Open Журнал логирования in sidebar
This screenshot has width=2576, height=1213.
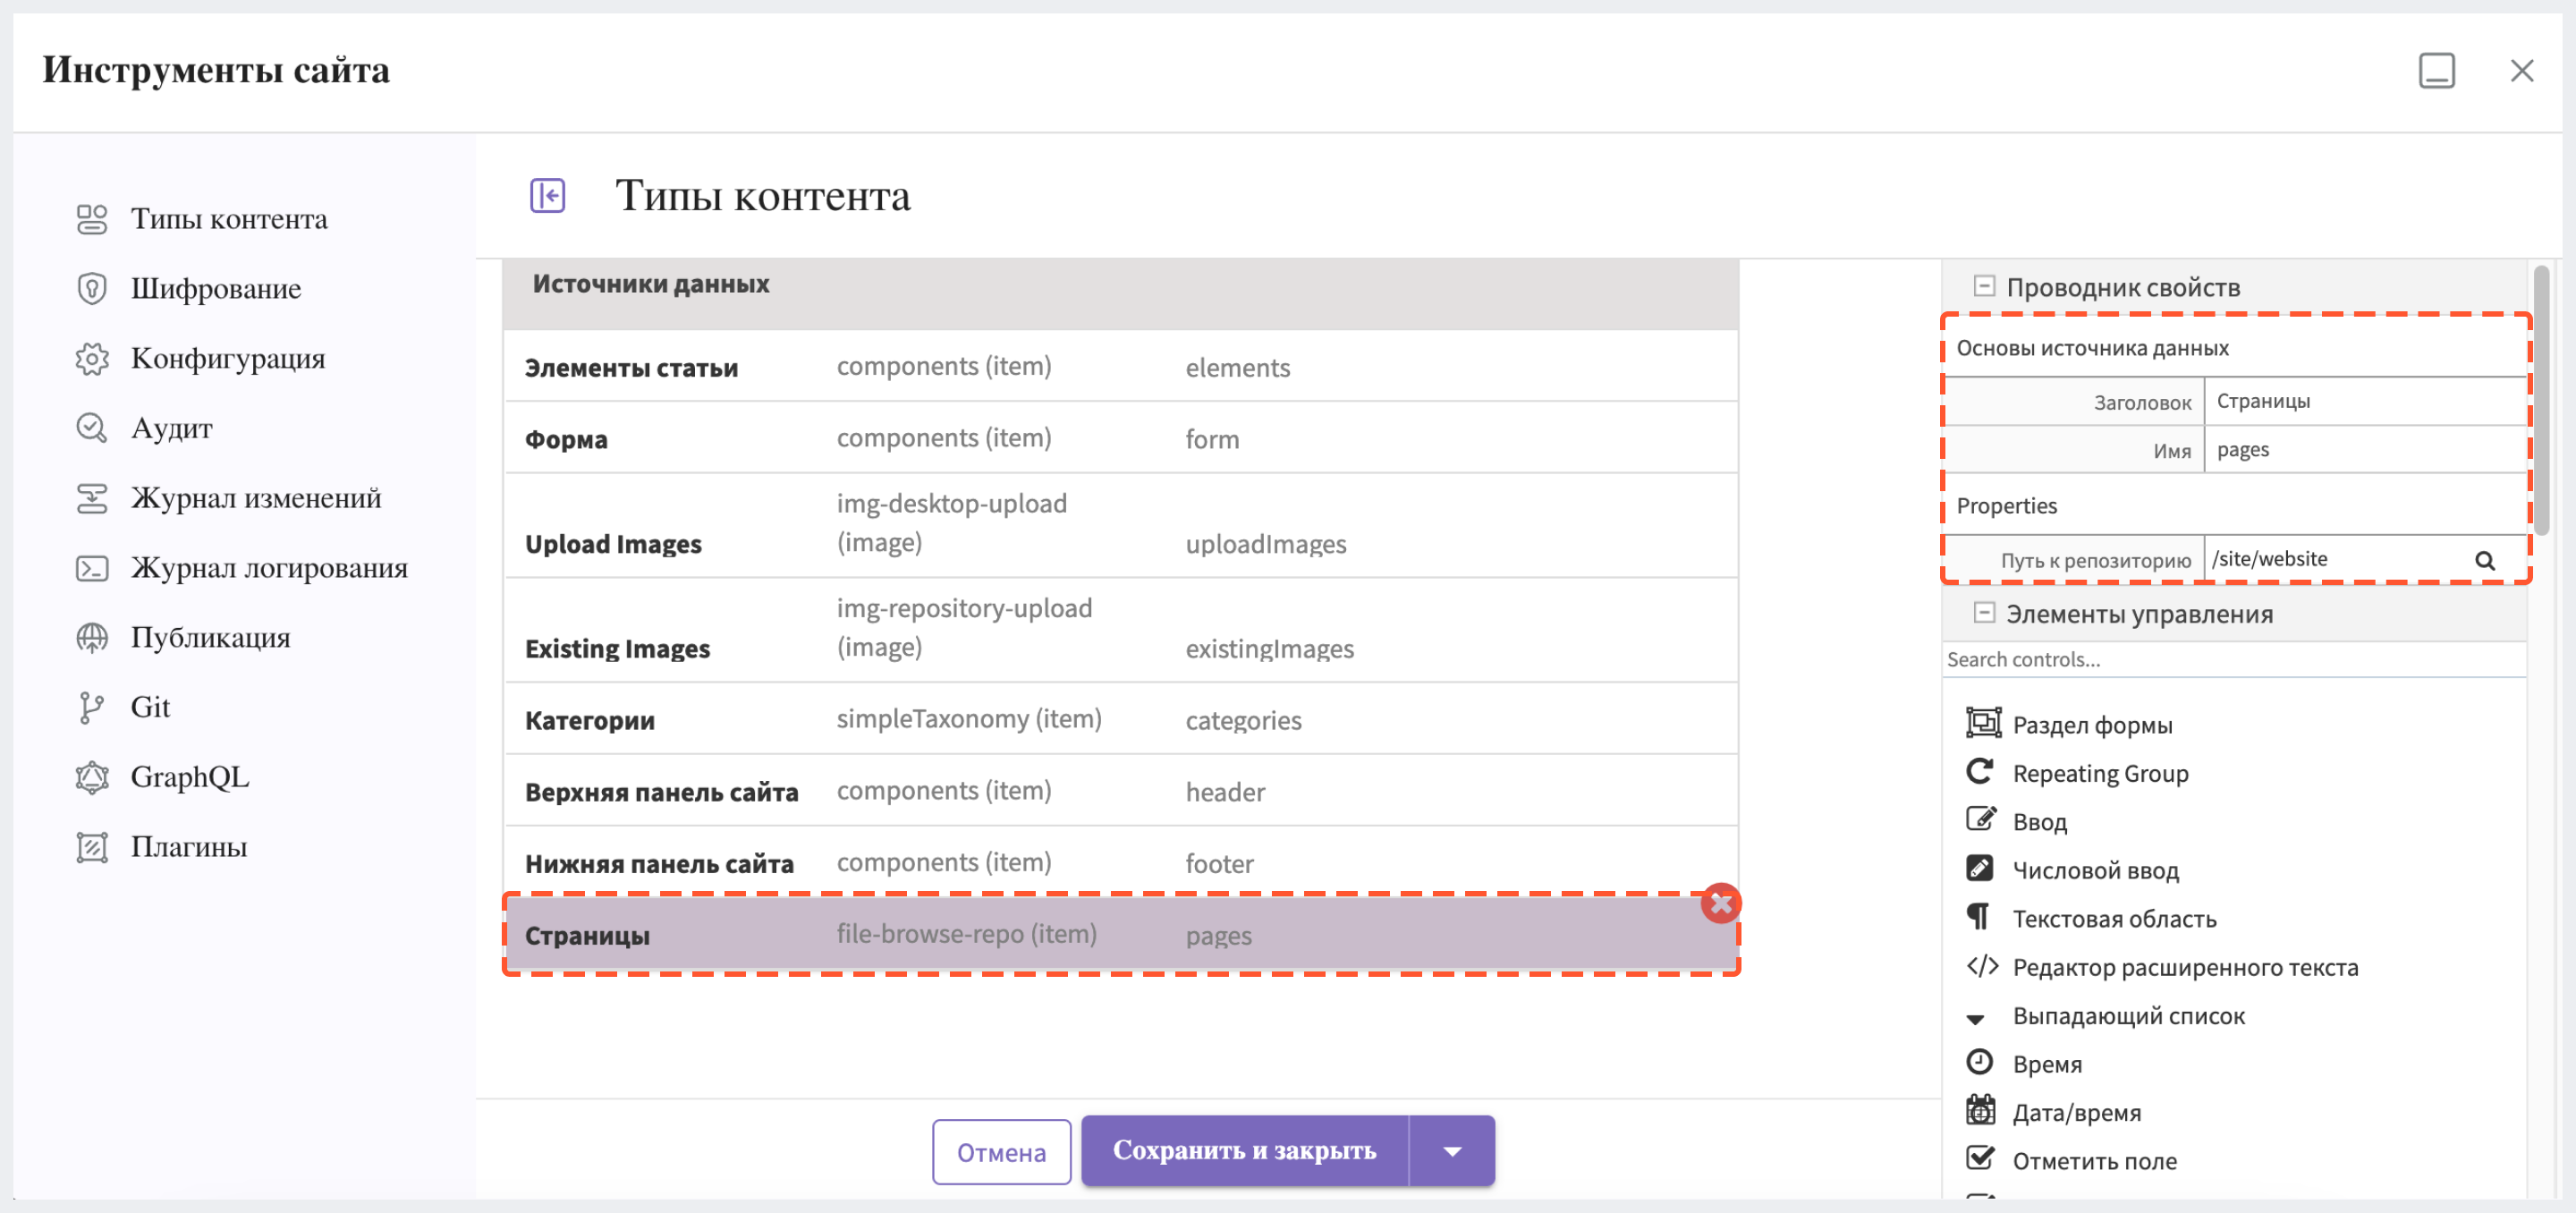(x=269, y=568)
